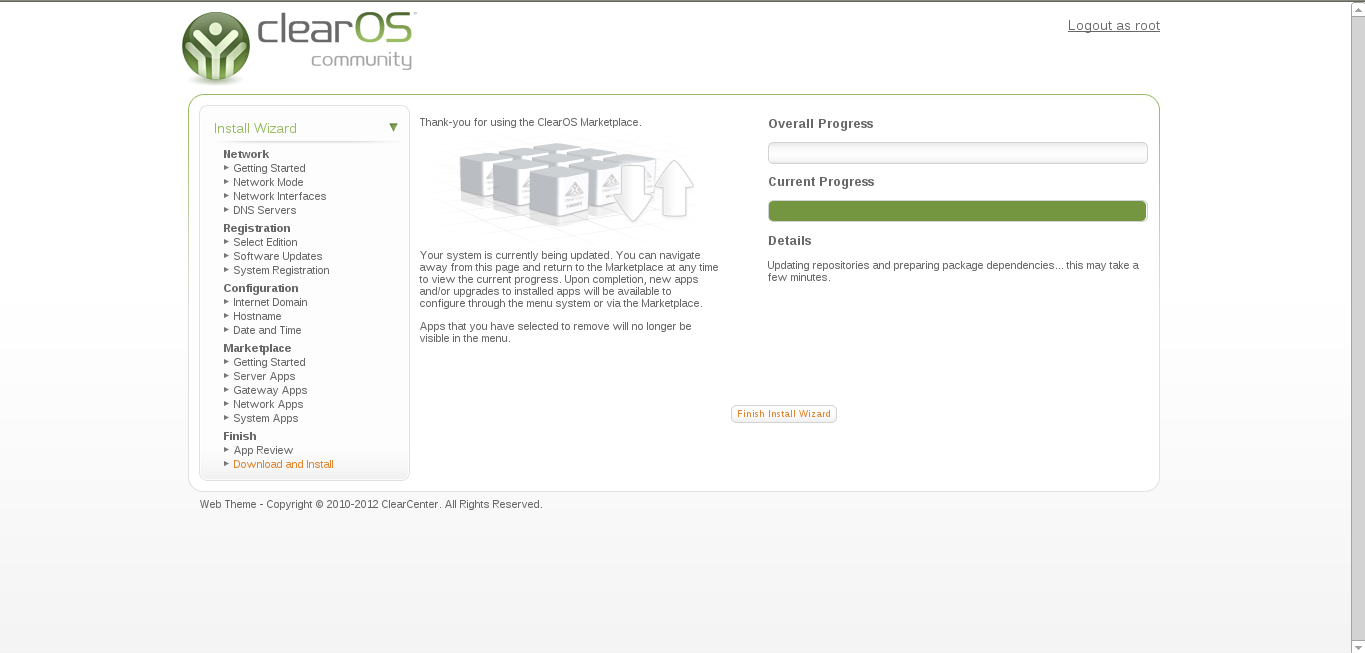
Task: Click the Details heading
Action: [x=790, y=241]
